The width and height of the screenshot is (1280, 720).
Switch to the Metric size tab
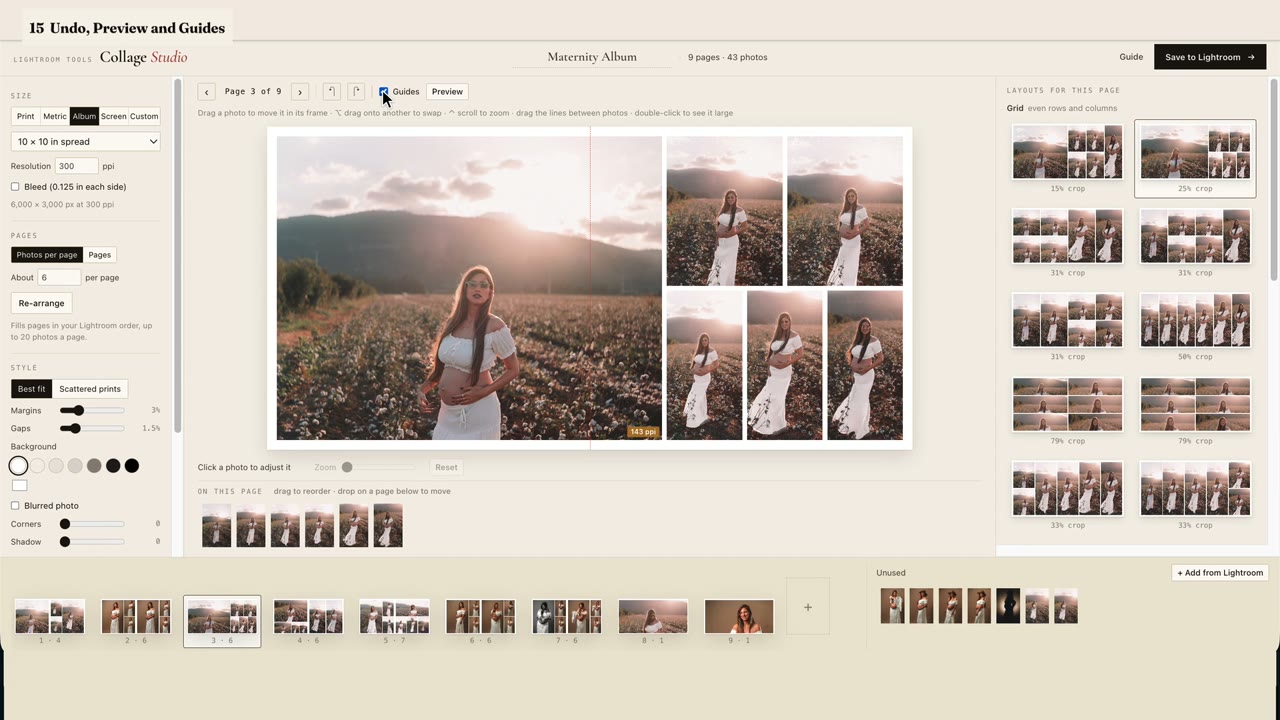click(x=55, y=116)
